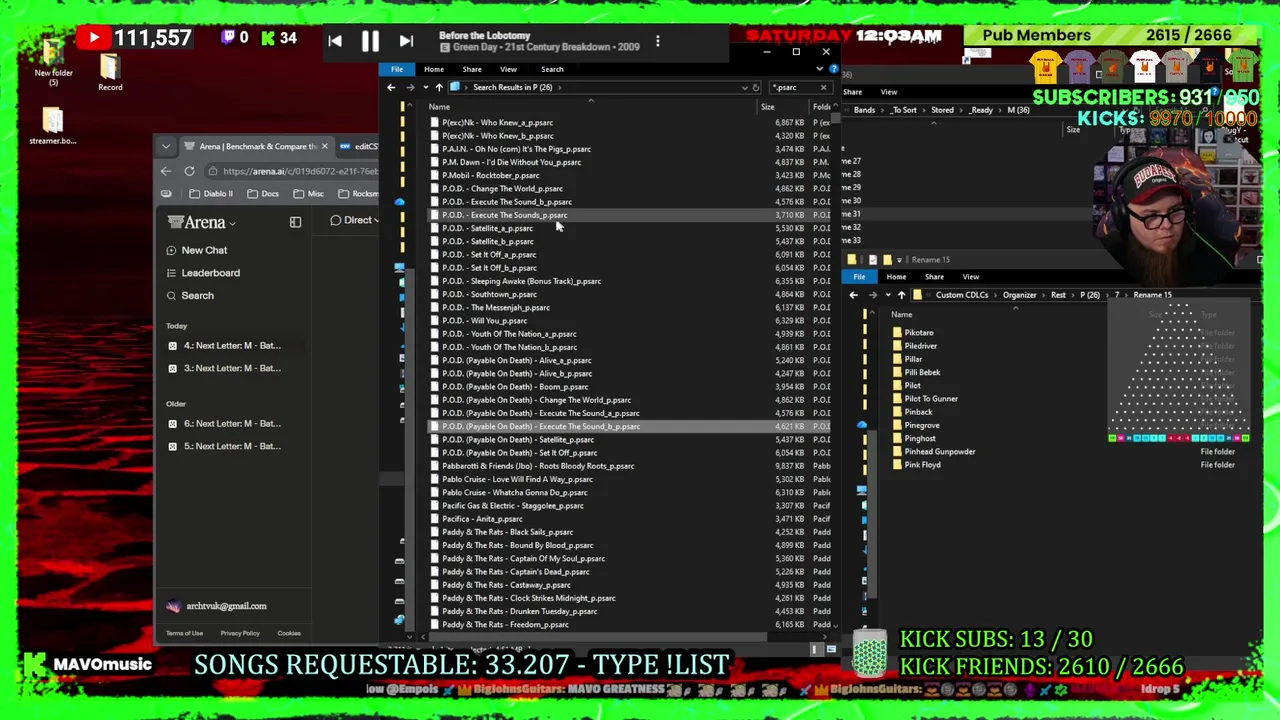The width and height of the screenshot is (1280, 720).
Task: Open the Arena Leaderboard
Action: tap(203, 273)
